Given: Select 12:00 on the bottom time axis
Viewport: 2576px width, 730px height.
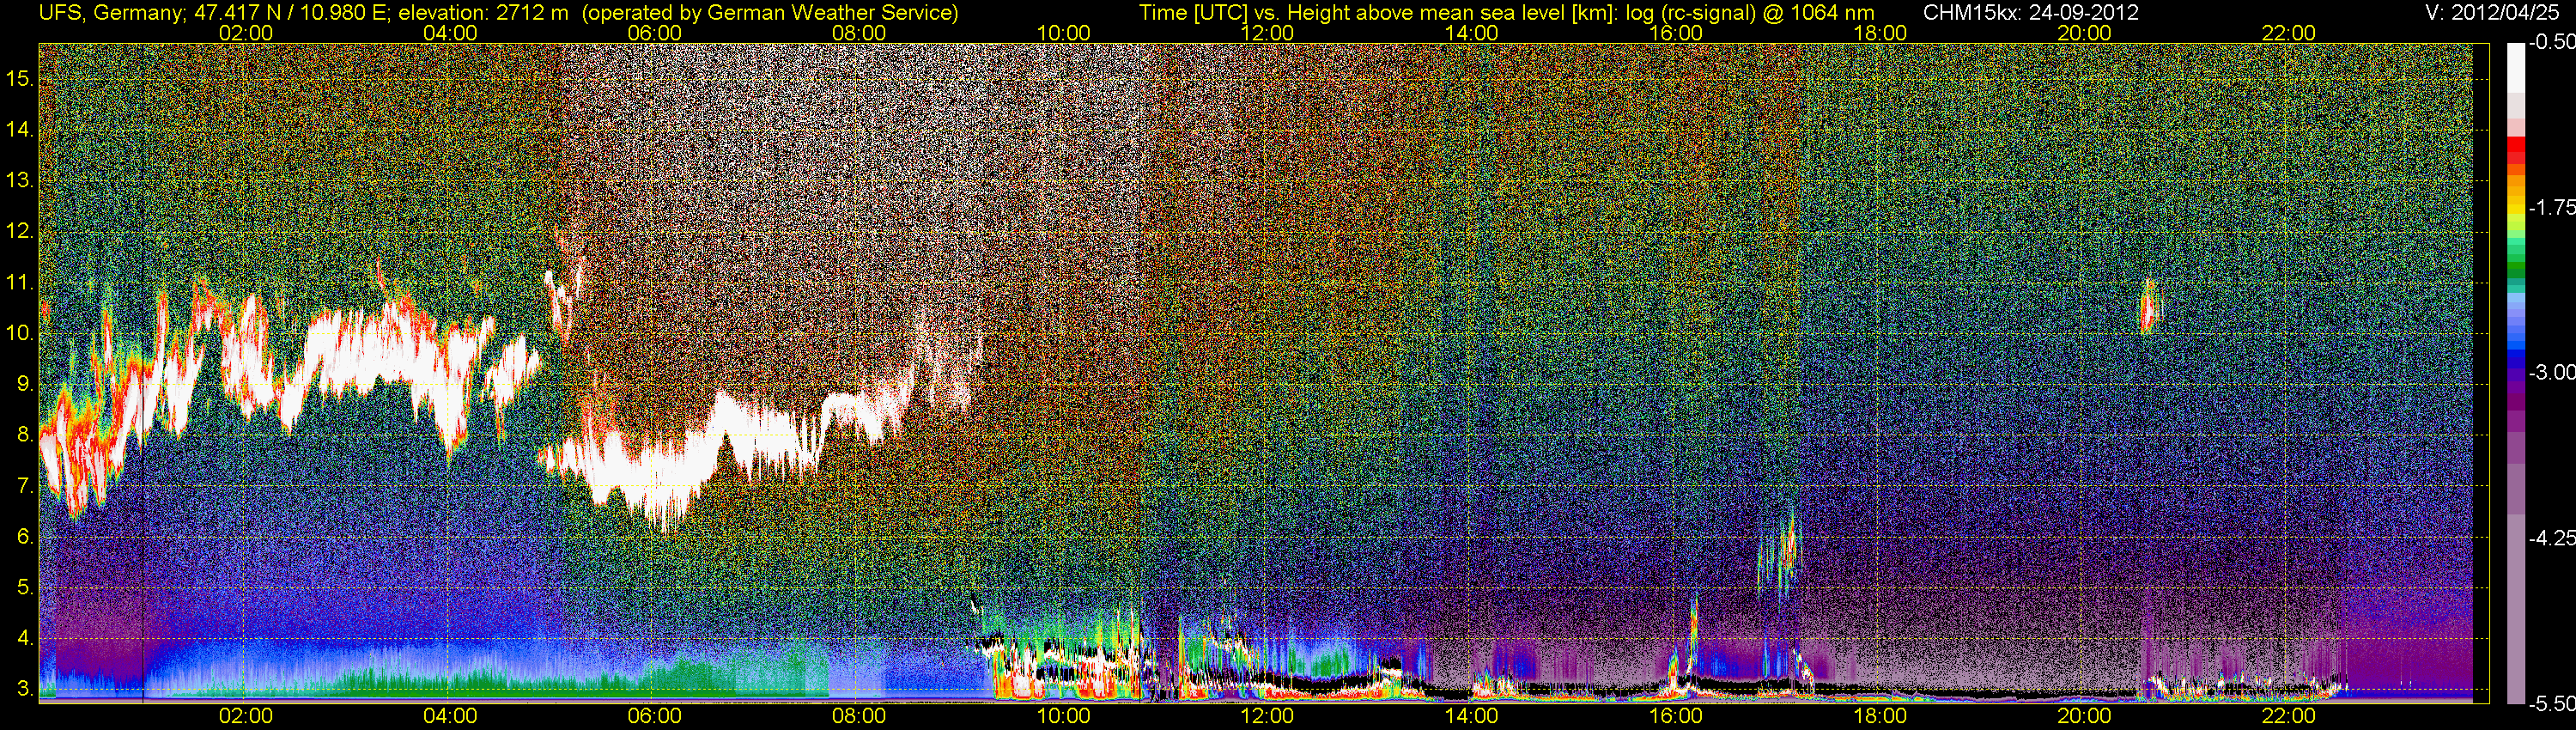Looking at the screenshot, I should click(1267, 716).
